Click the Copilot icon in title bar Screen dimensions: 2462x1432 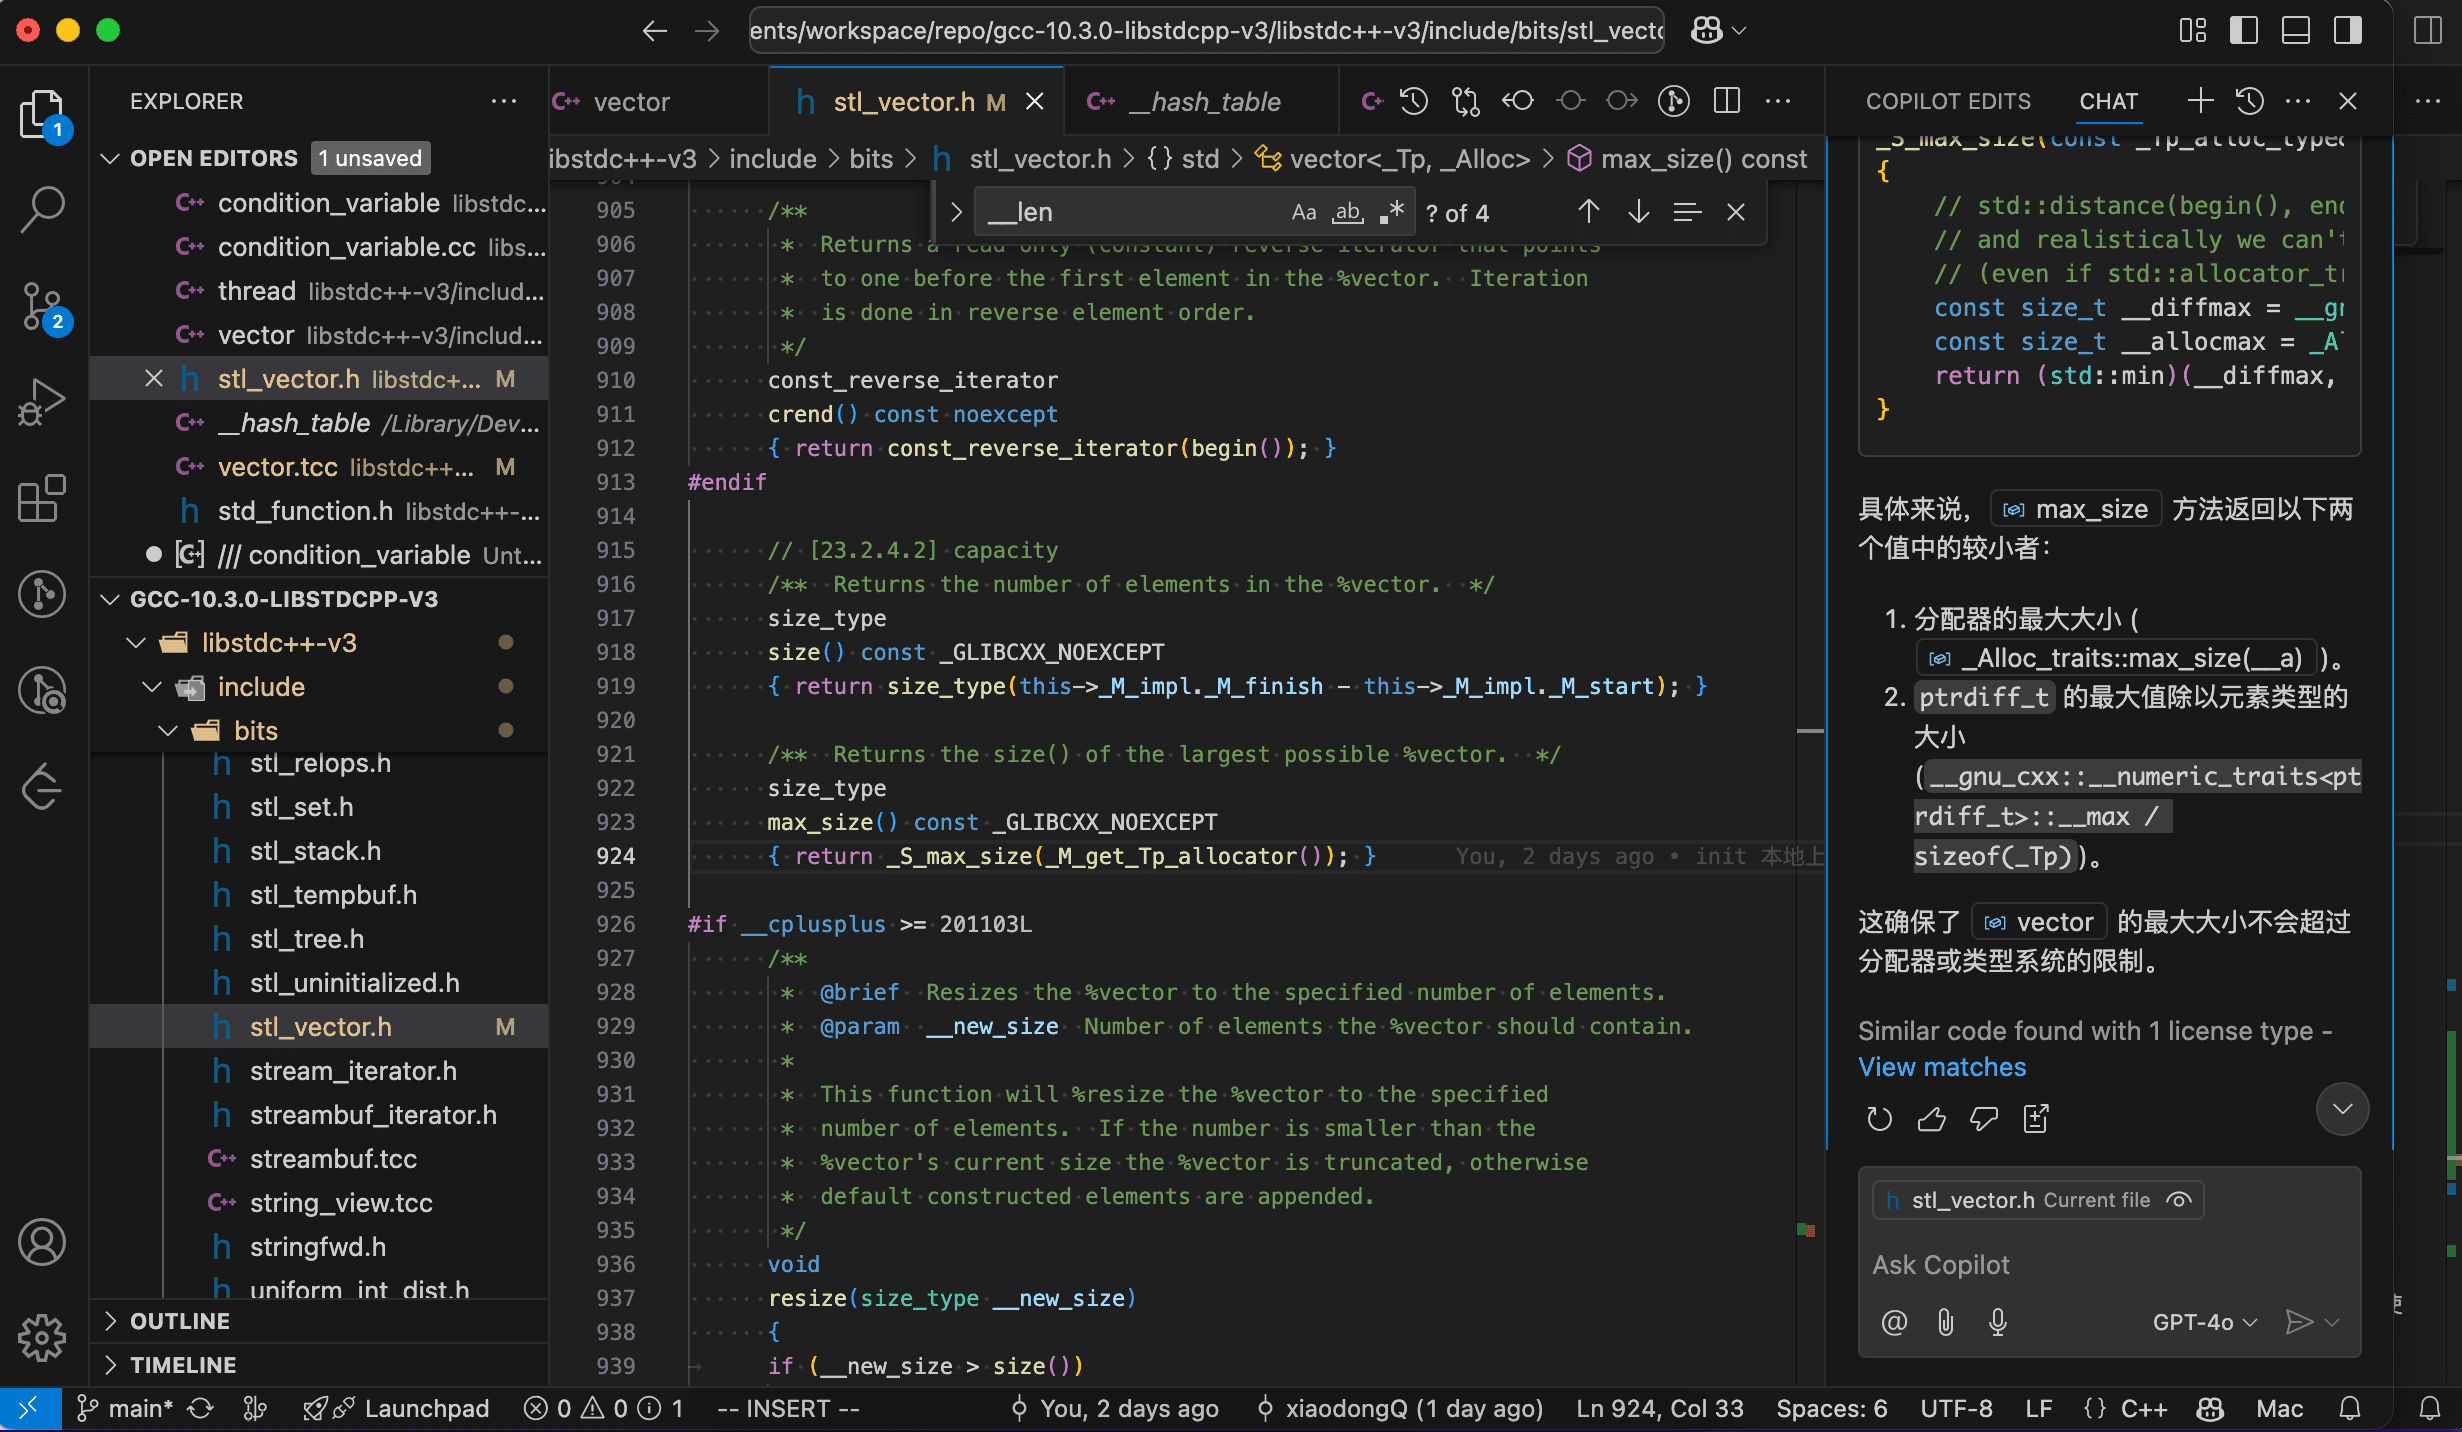(1706, 31)
